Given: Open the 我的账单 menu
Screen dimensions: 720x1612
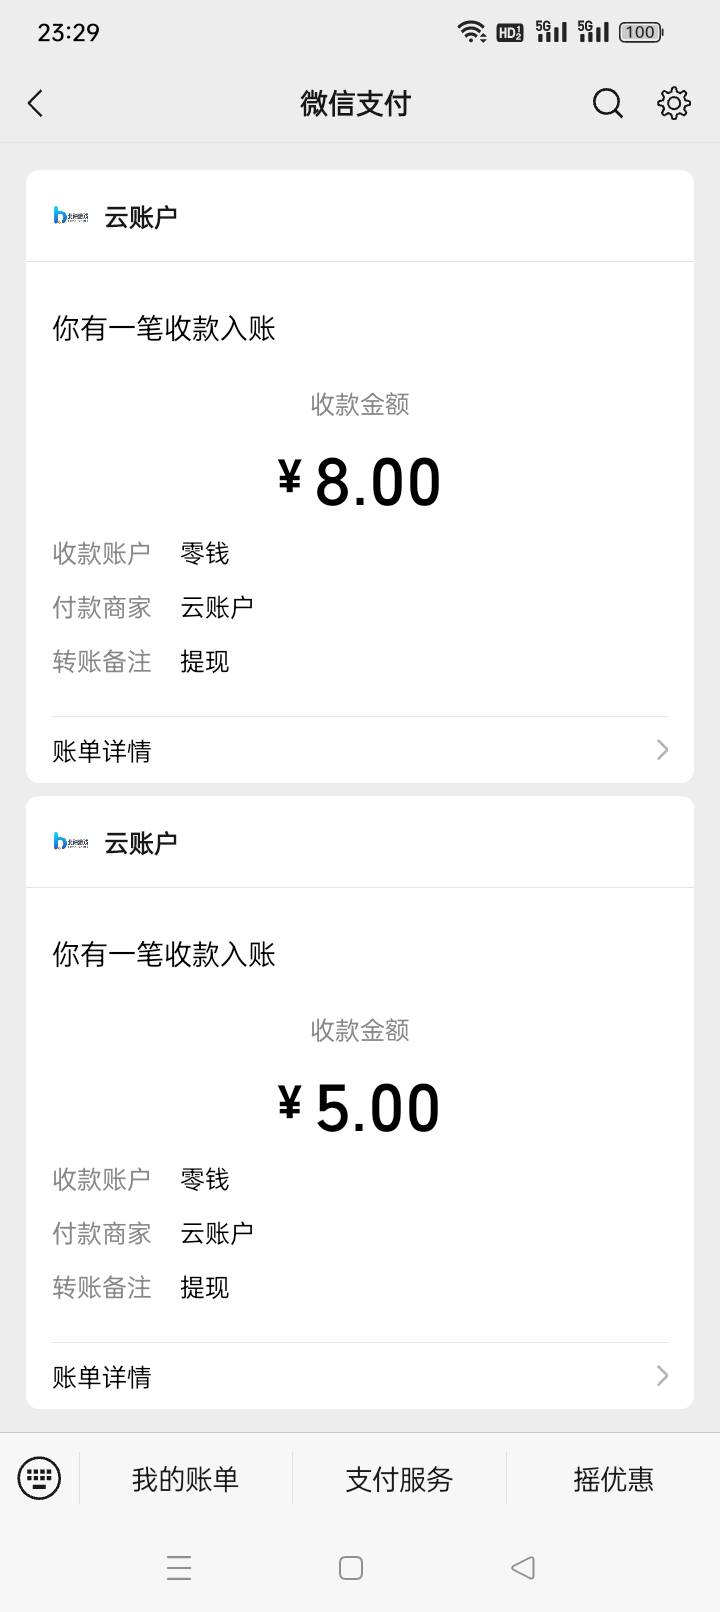Looking at the screenshot, I should point(185,1479).
